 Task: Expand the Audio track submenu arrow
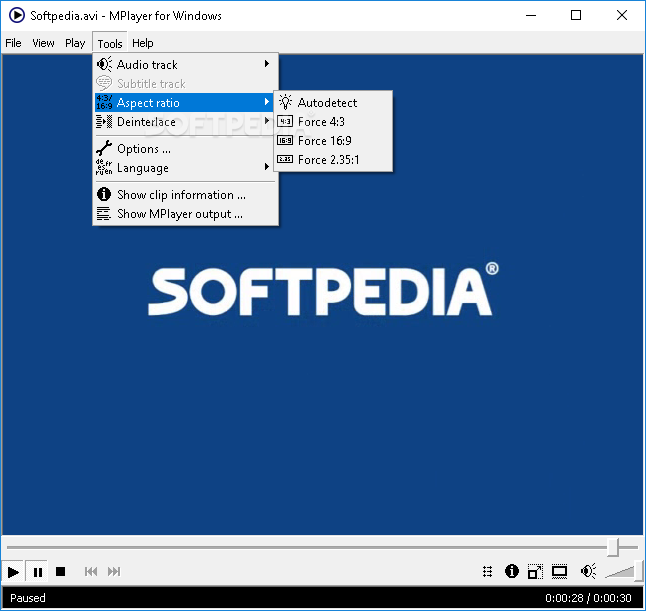click(x=267, y=64)
